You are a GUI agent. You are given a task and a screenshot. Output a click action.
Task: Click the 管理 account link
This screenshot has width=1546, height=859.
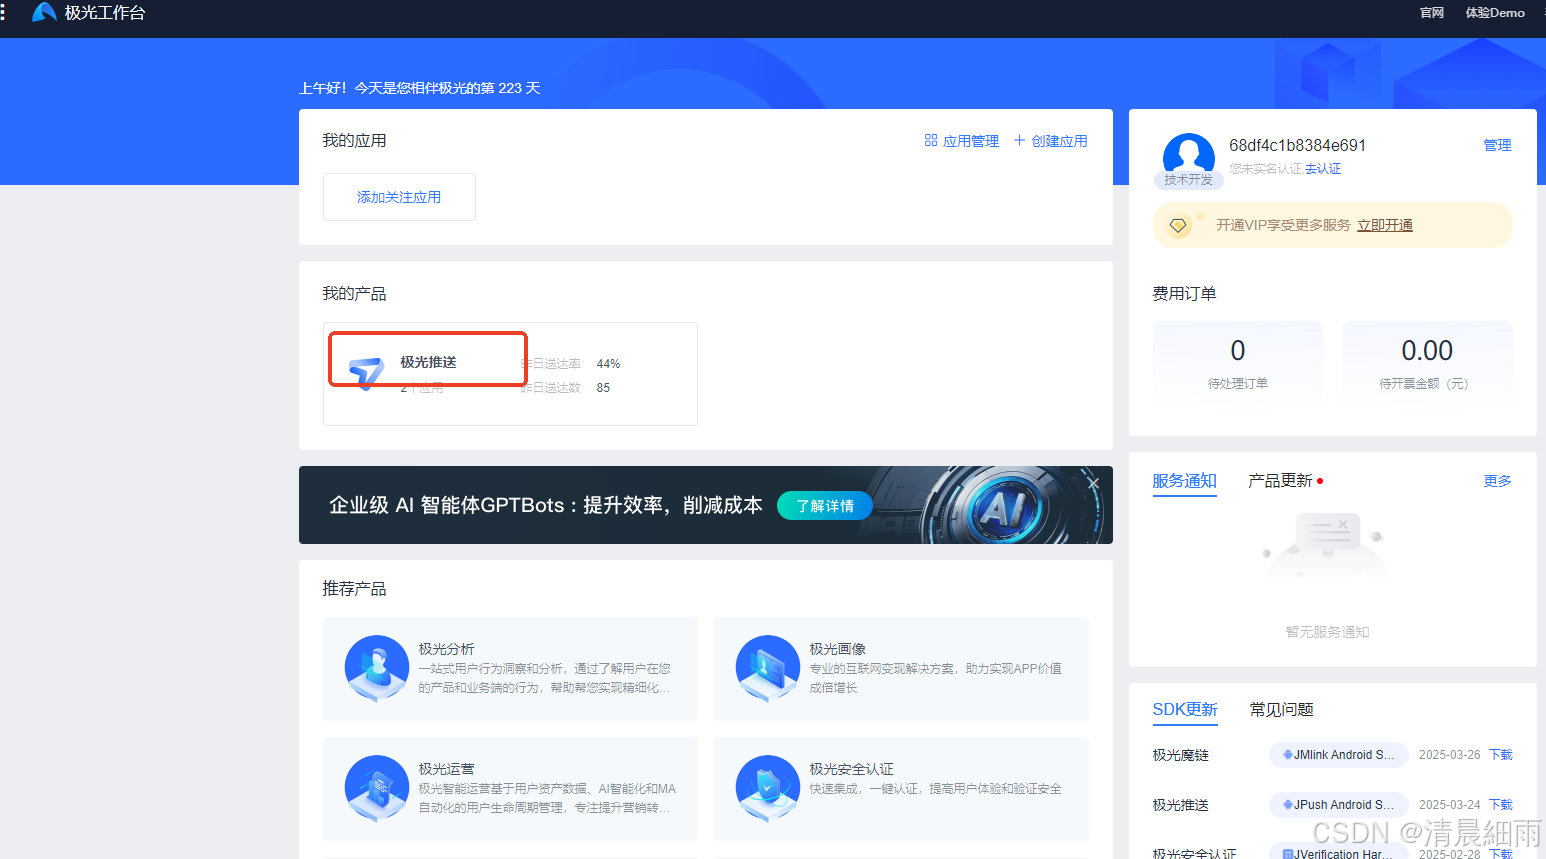(x=1497, y=145)
